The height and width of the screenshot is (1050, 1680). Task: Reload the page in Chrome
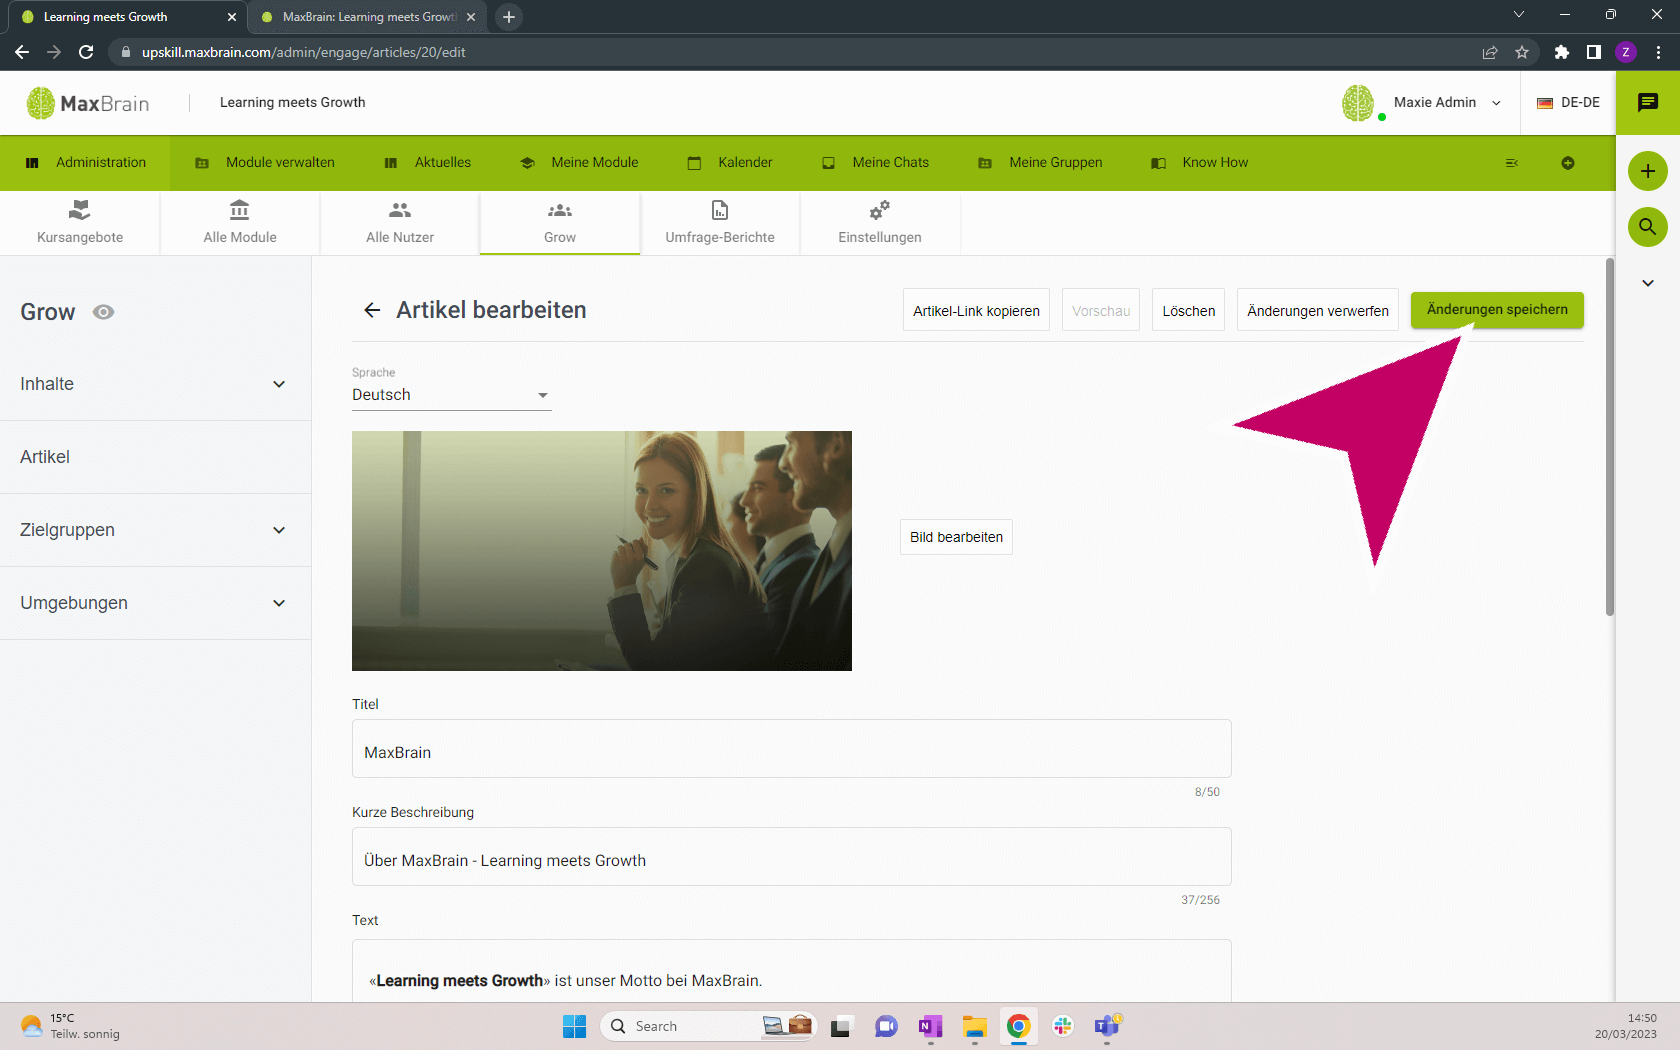click(x=86, y=52)
